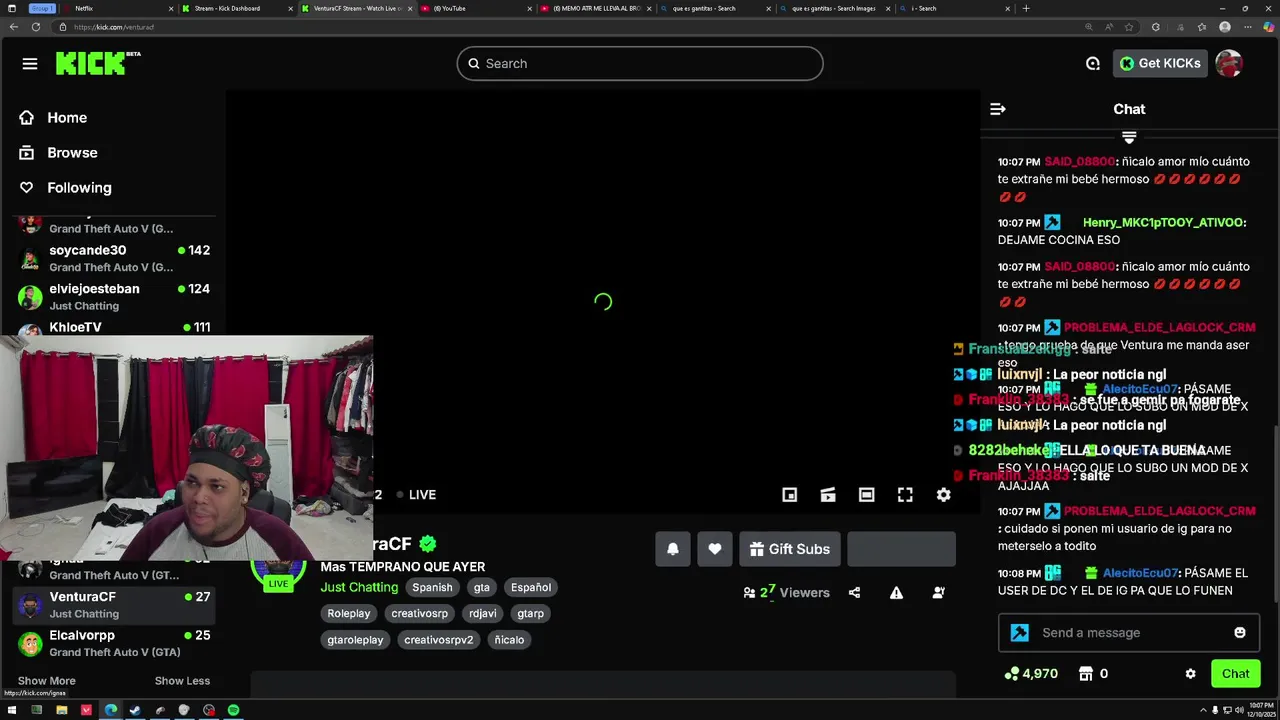Click Show More in sidebar

tap(46, 681)
